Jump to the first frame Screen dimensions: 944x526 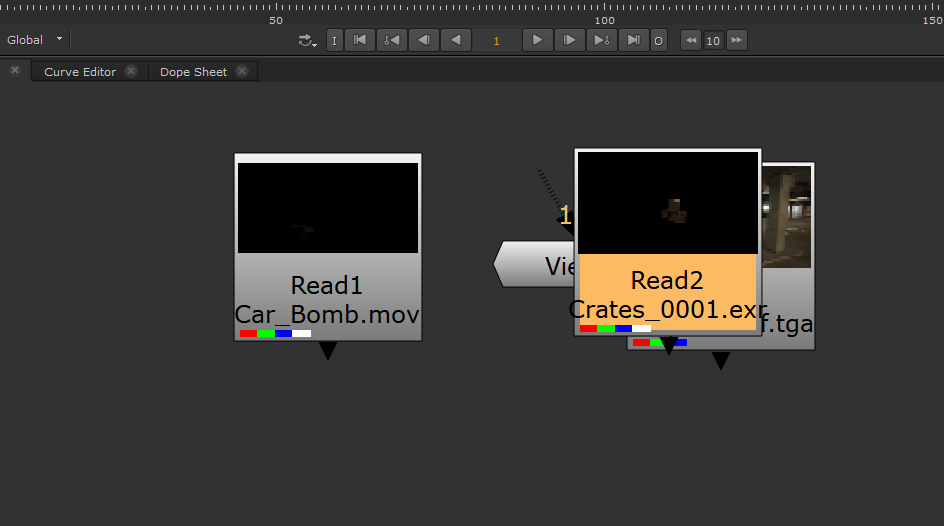click(x=360, y=40)
